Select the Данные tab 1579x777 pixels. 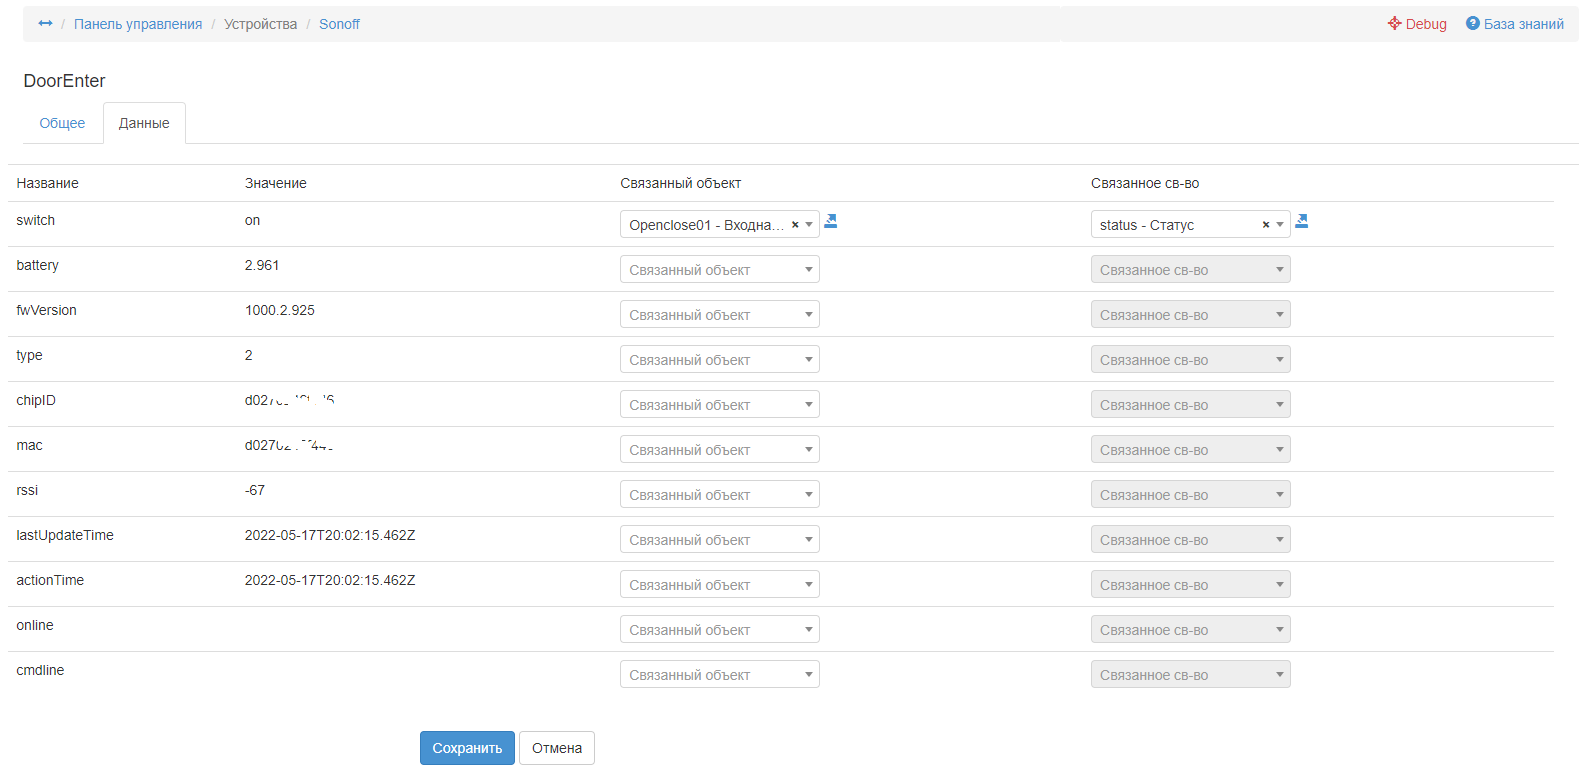click(x=144, y=123)
